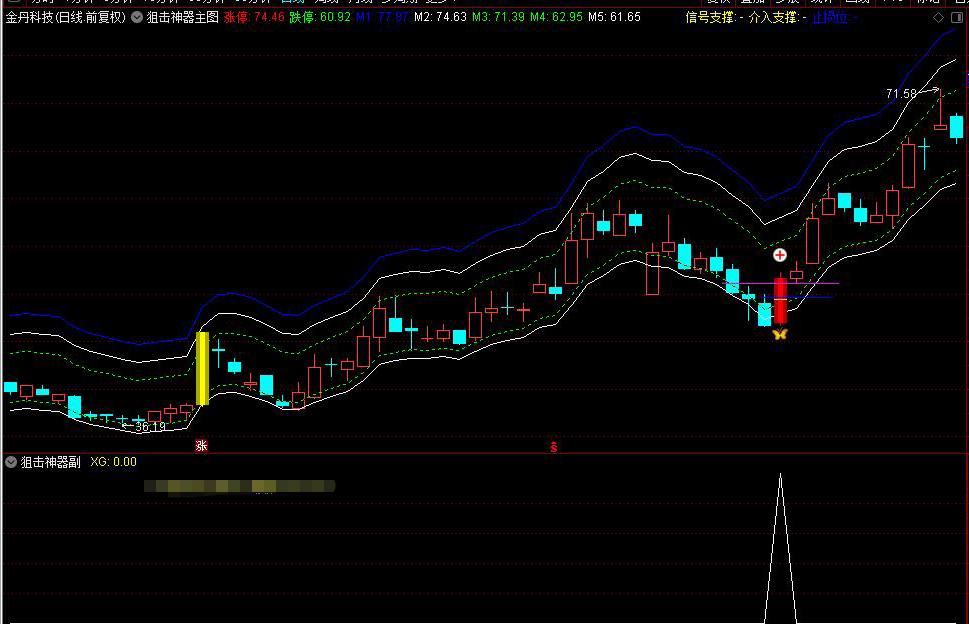The image size is (969, 624).
Task: Click the M1 77.87 value
Action: [x=382, y=17]
